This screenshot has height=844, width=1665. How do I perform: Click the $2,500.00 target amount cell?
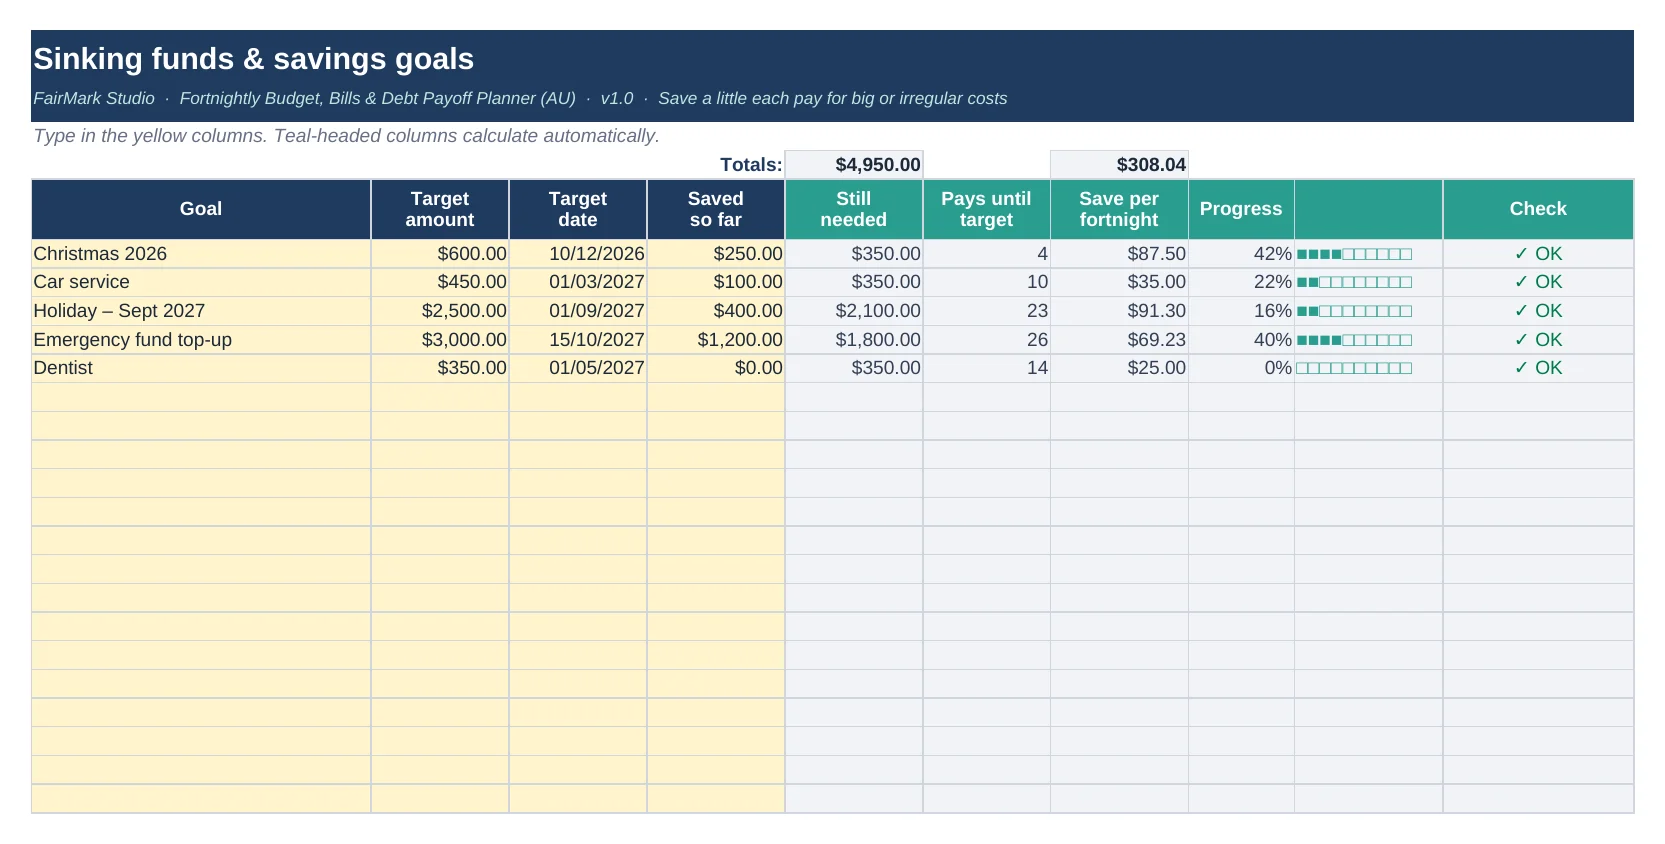(440, 311)
